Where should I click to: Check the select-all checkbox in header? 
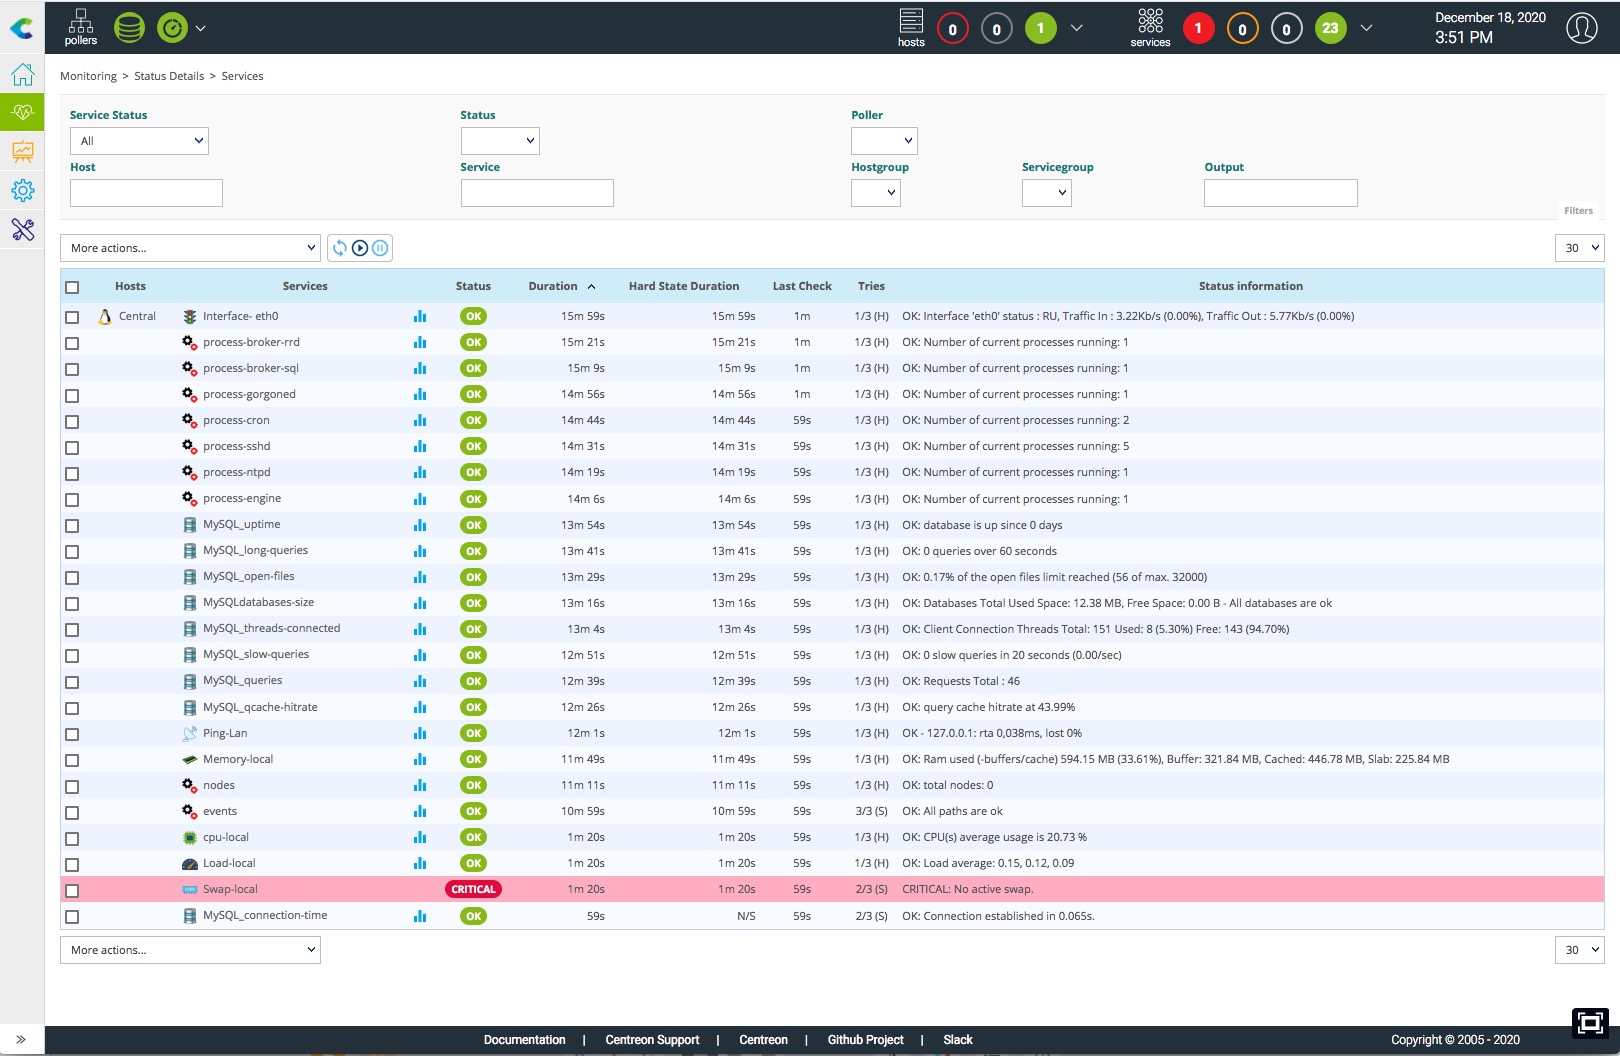click(x=72, y=287)
